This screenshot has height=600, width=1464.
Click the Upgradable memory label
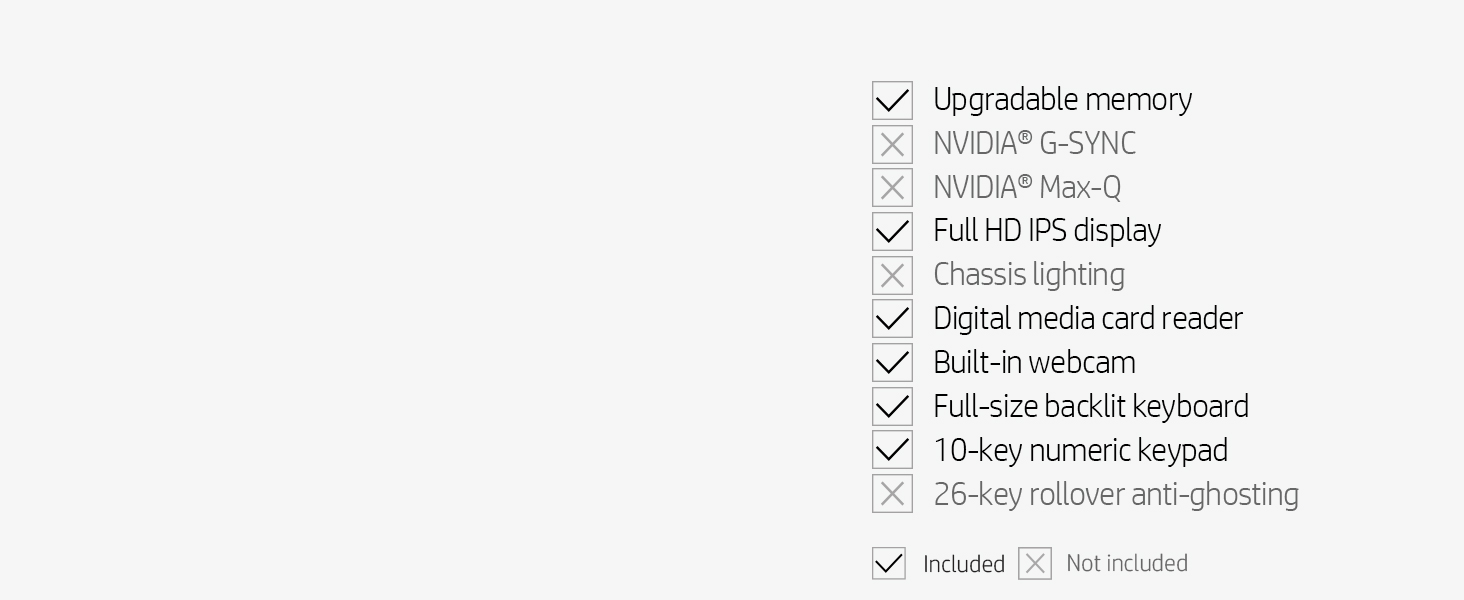click(x=1062, y=100)
